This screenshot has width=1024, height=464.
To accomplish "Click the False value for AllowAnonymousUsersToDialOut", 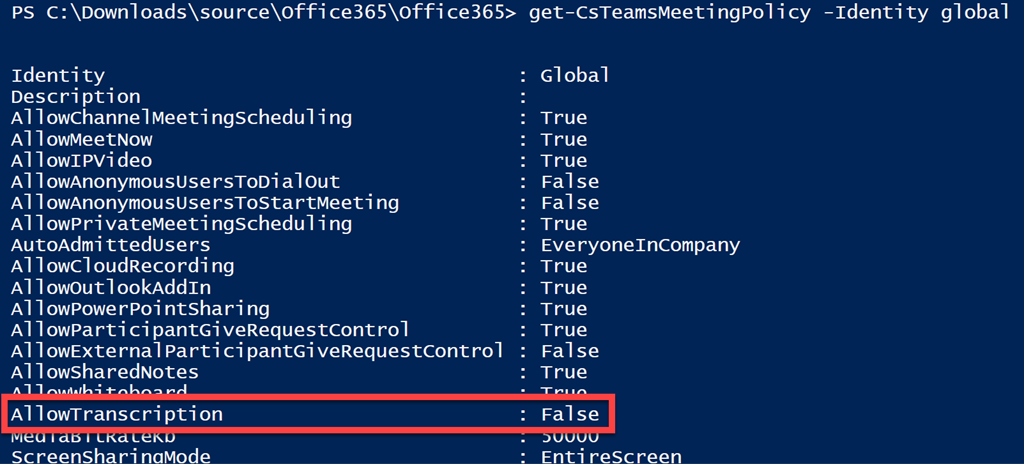I will pos(569,182).
